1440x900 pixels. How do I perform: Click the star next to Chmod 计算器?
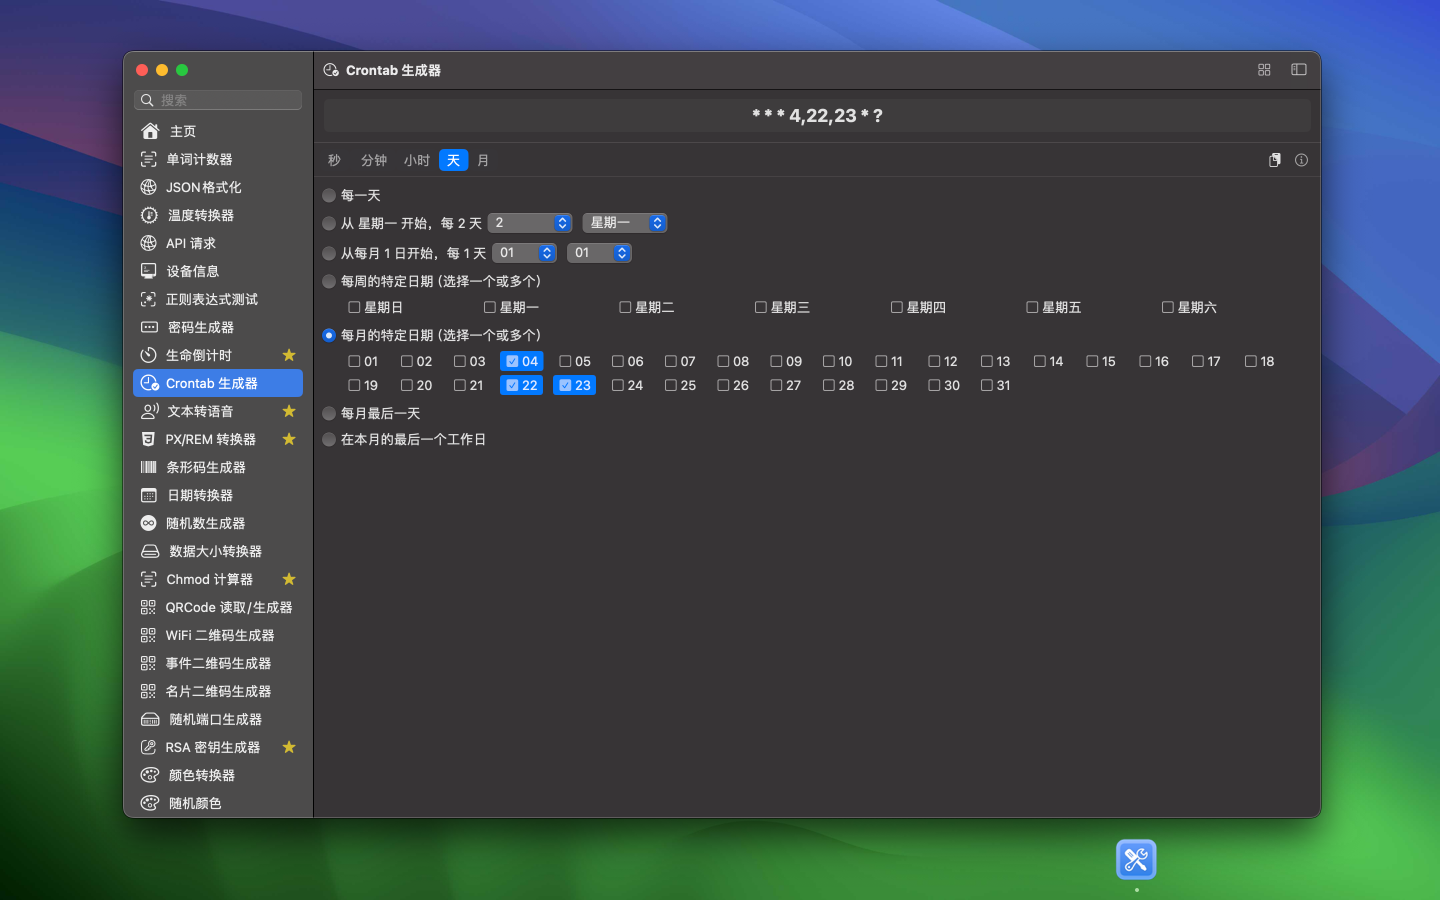(x=289, y=579)
